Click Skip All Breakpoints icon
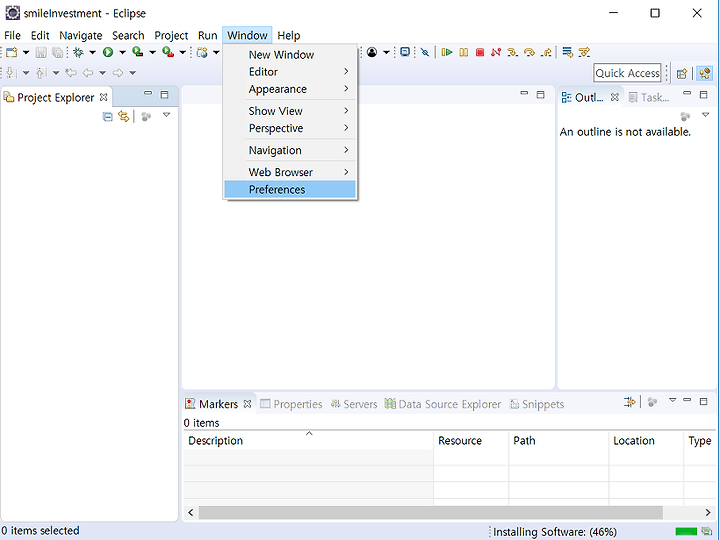The width and height of the screenshot is (720, 540). 425,52
